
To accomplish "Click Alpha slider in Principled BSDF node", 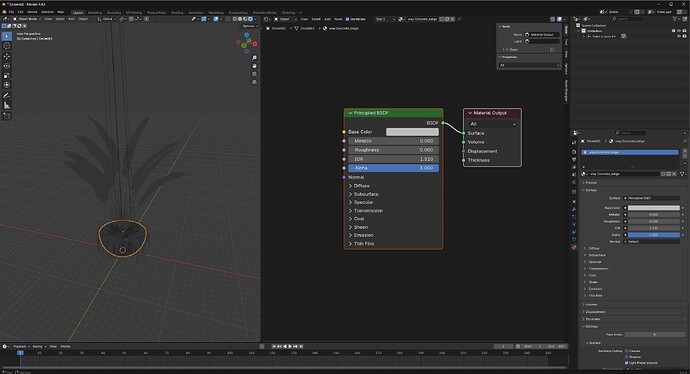I will point(393,168).
